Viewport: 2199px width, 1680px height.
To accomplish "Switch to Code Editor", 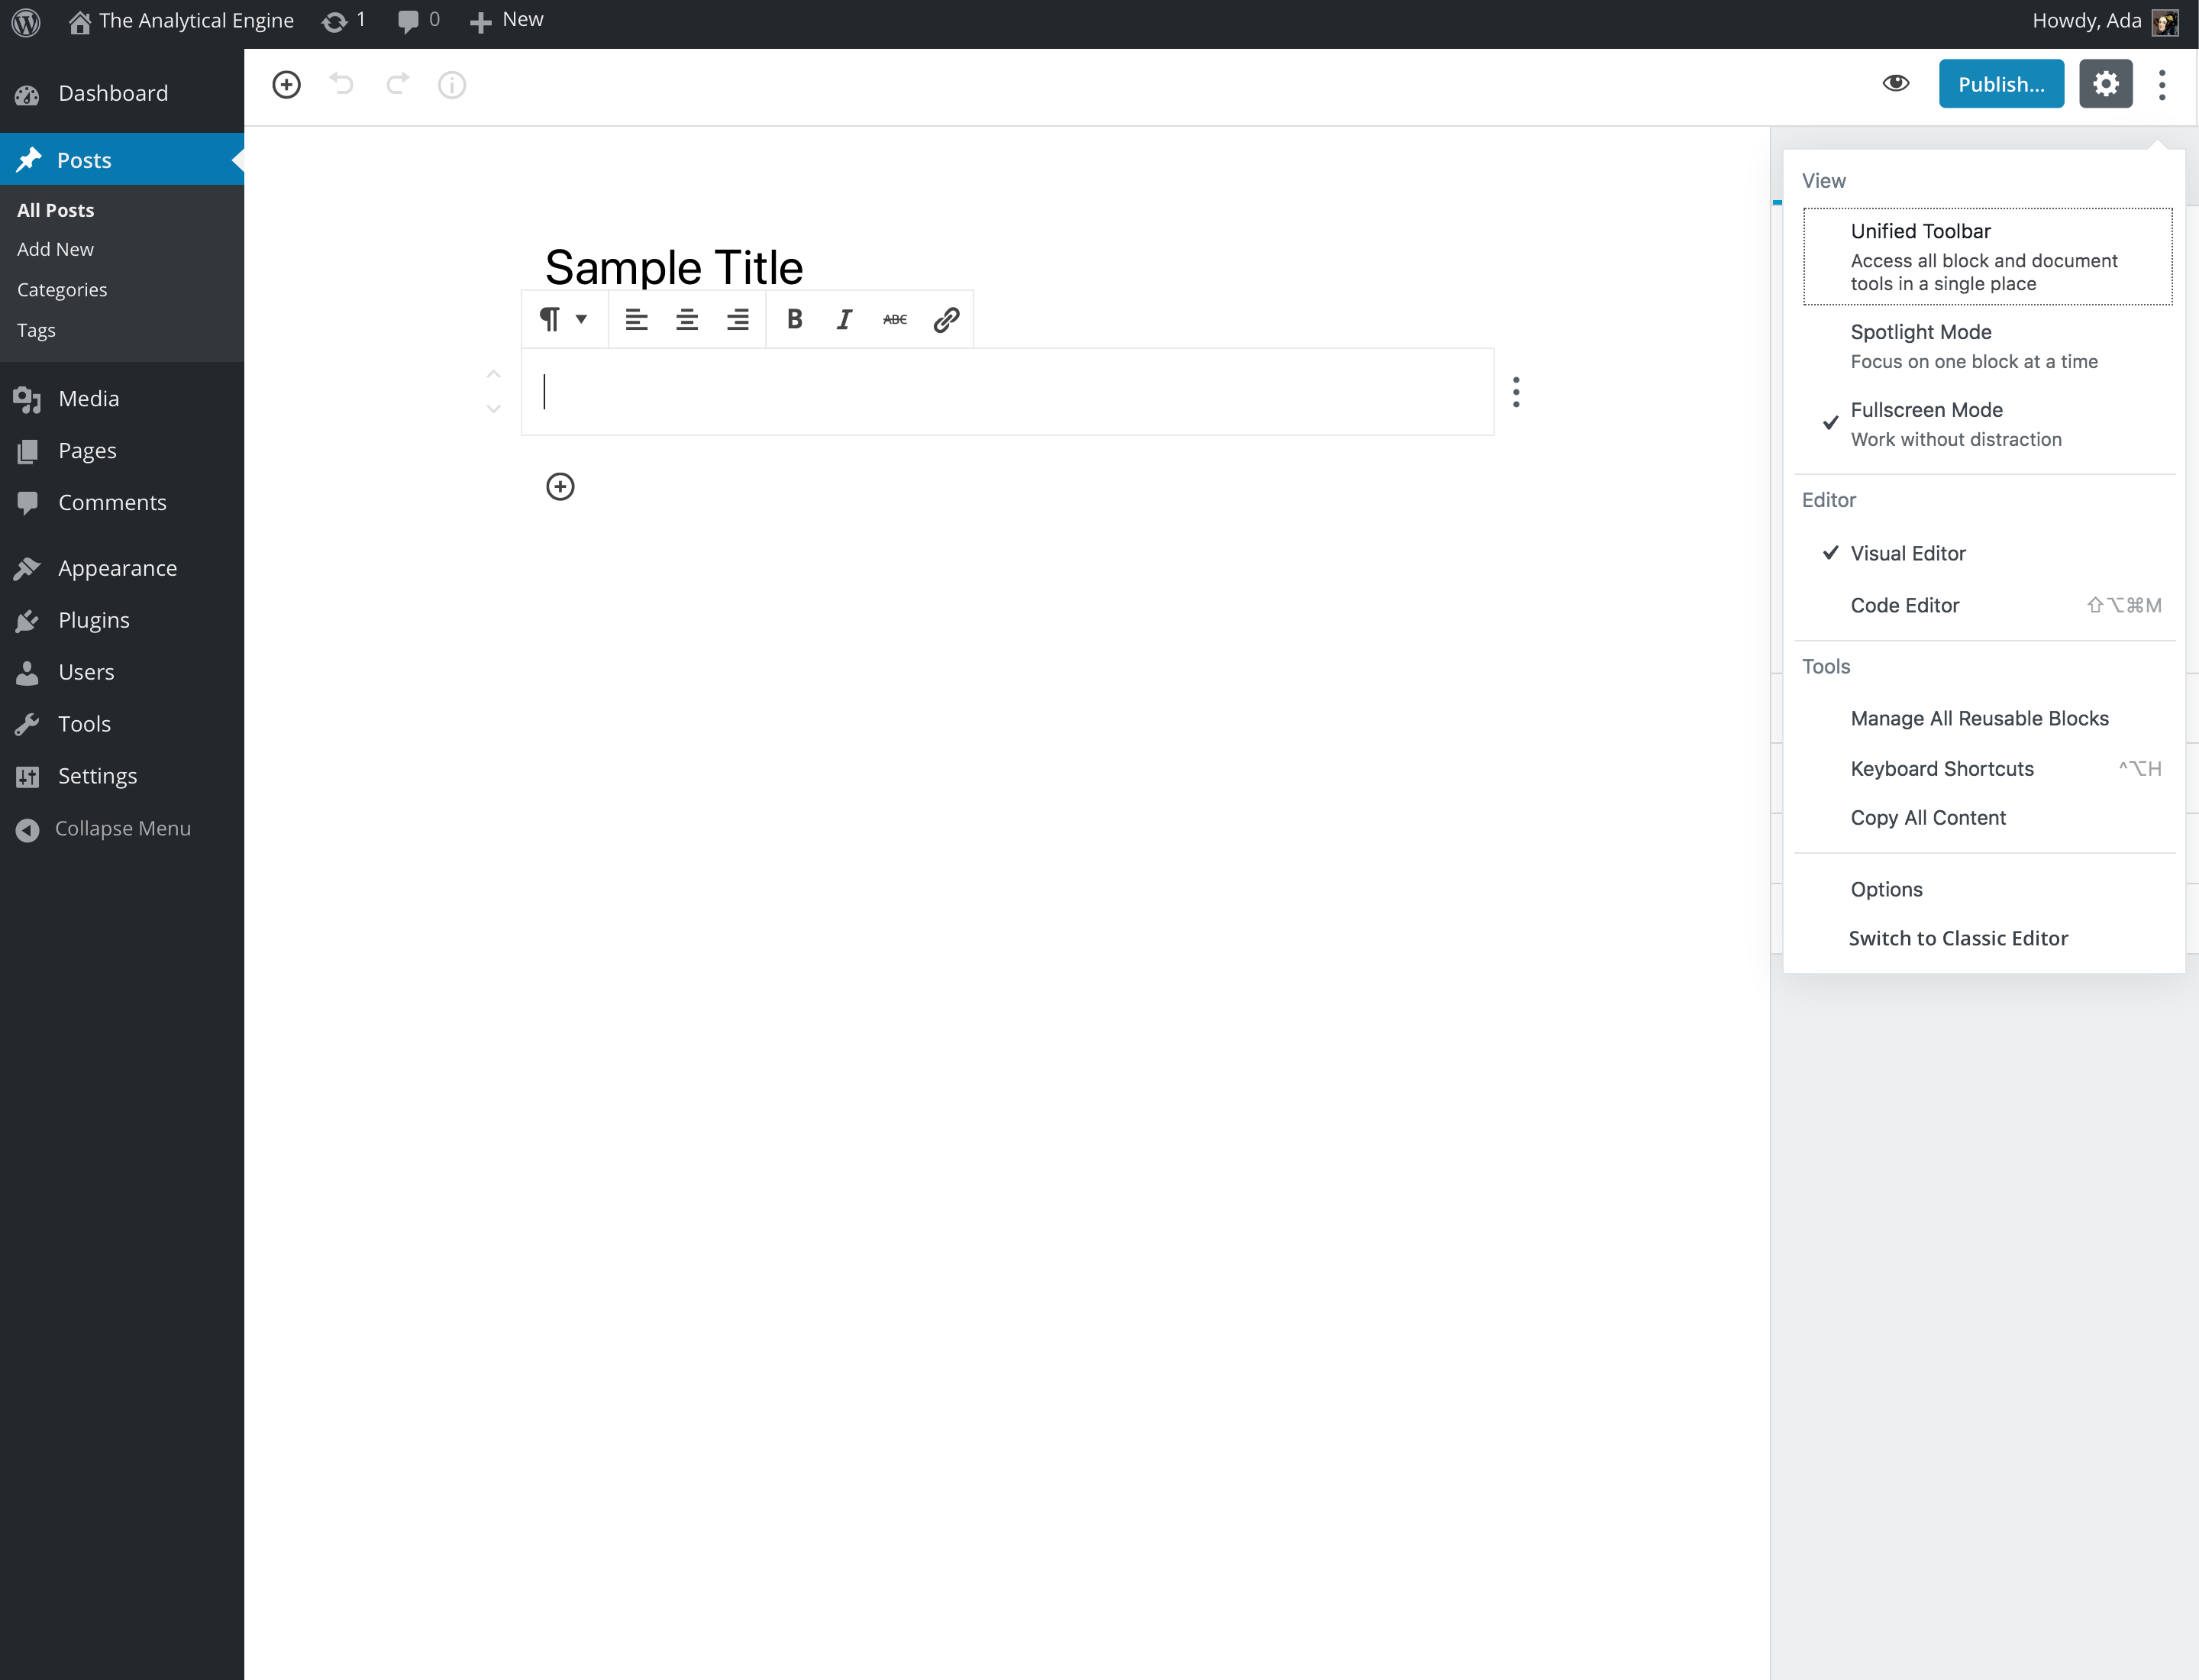I will (x=1904, y=605).
